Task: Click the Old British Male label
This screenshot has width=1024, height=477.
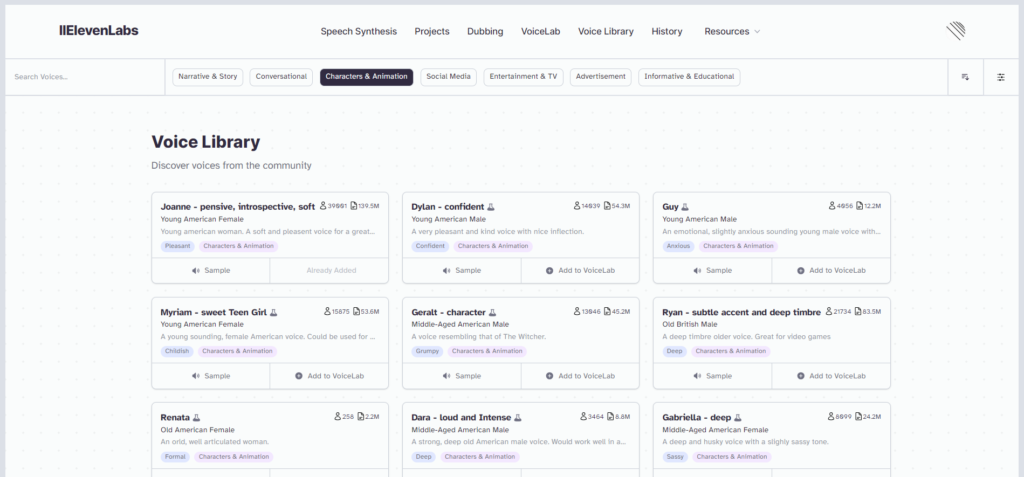Action: pyautogui.click(x=690, y=324)
